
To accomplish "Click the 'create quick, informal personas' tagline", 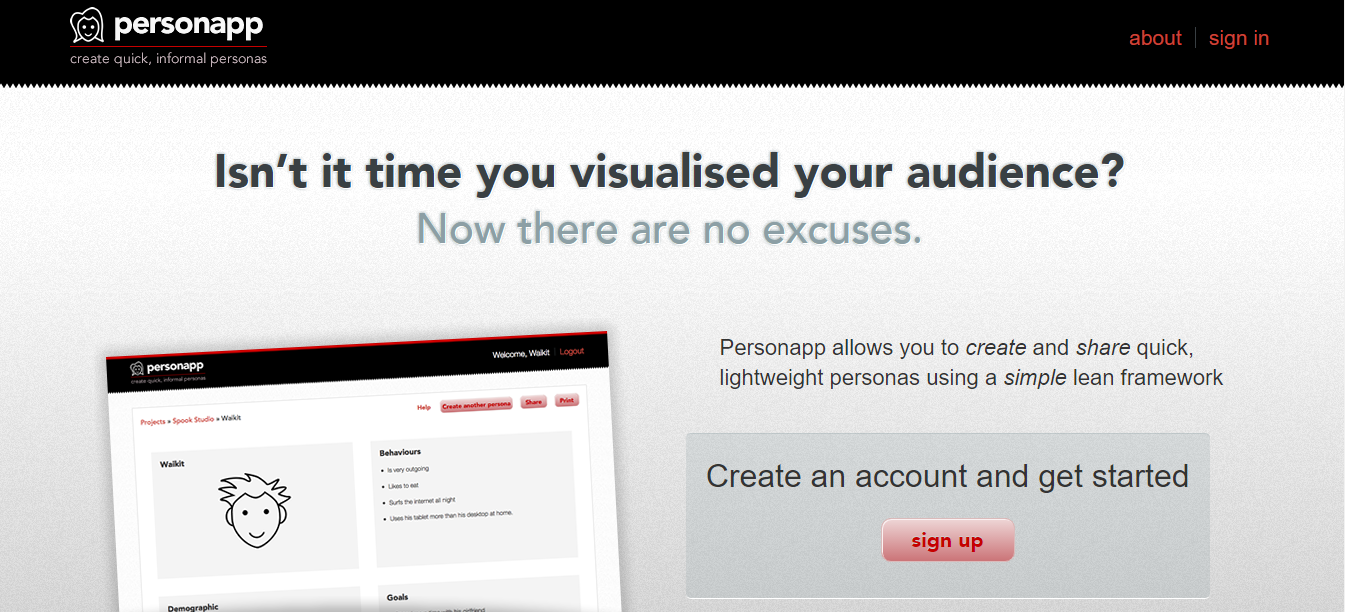I will 168,58.
